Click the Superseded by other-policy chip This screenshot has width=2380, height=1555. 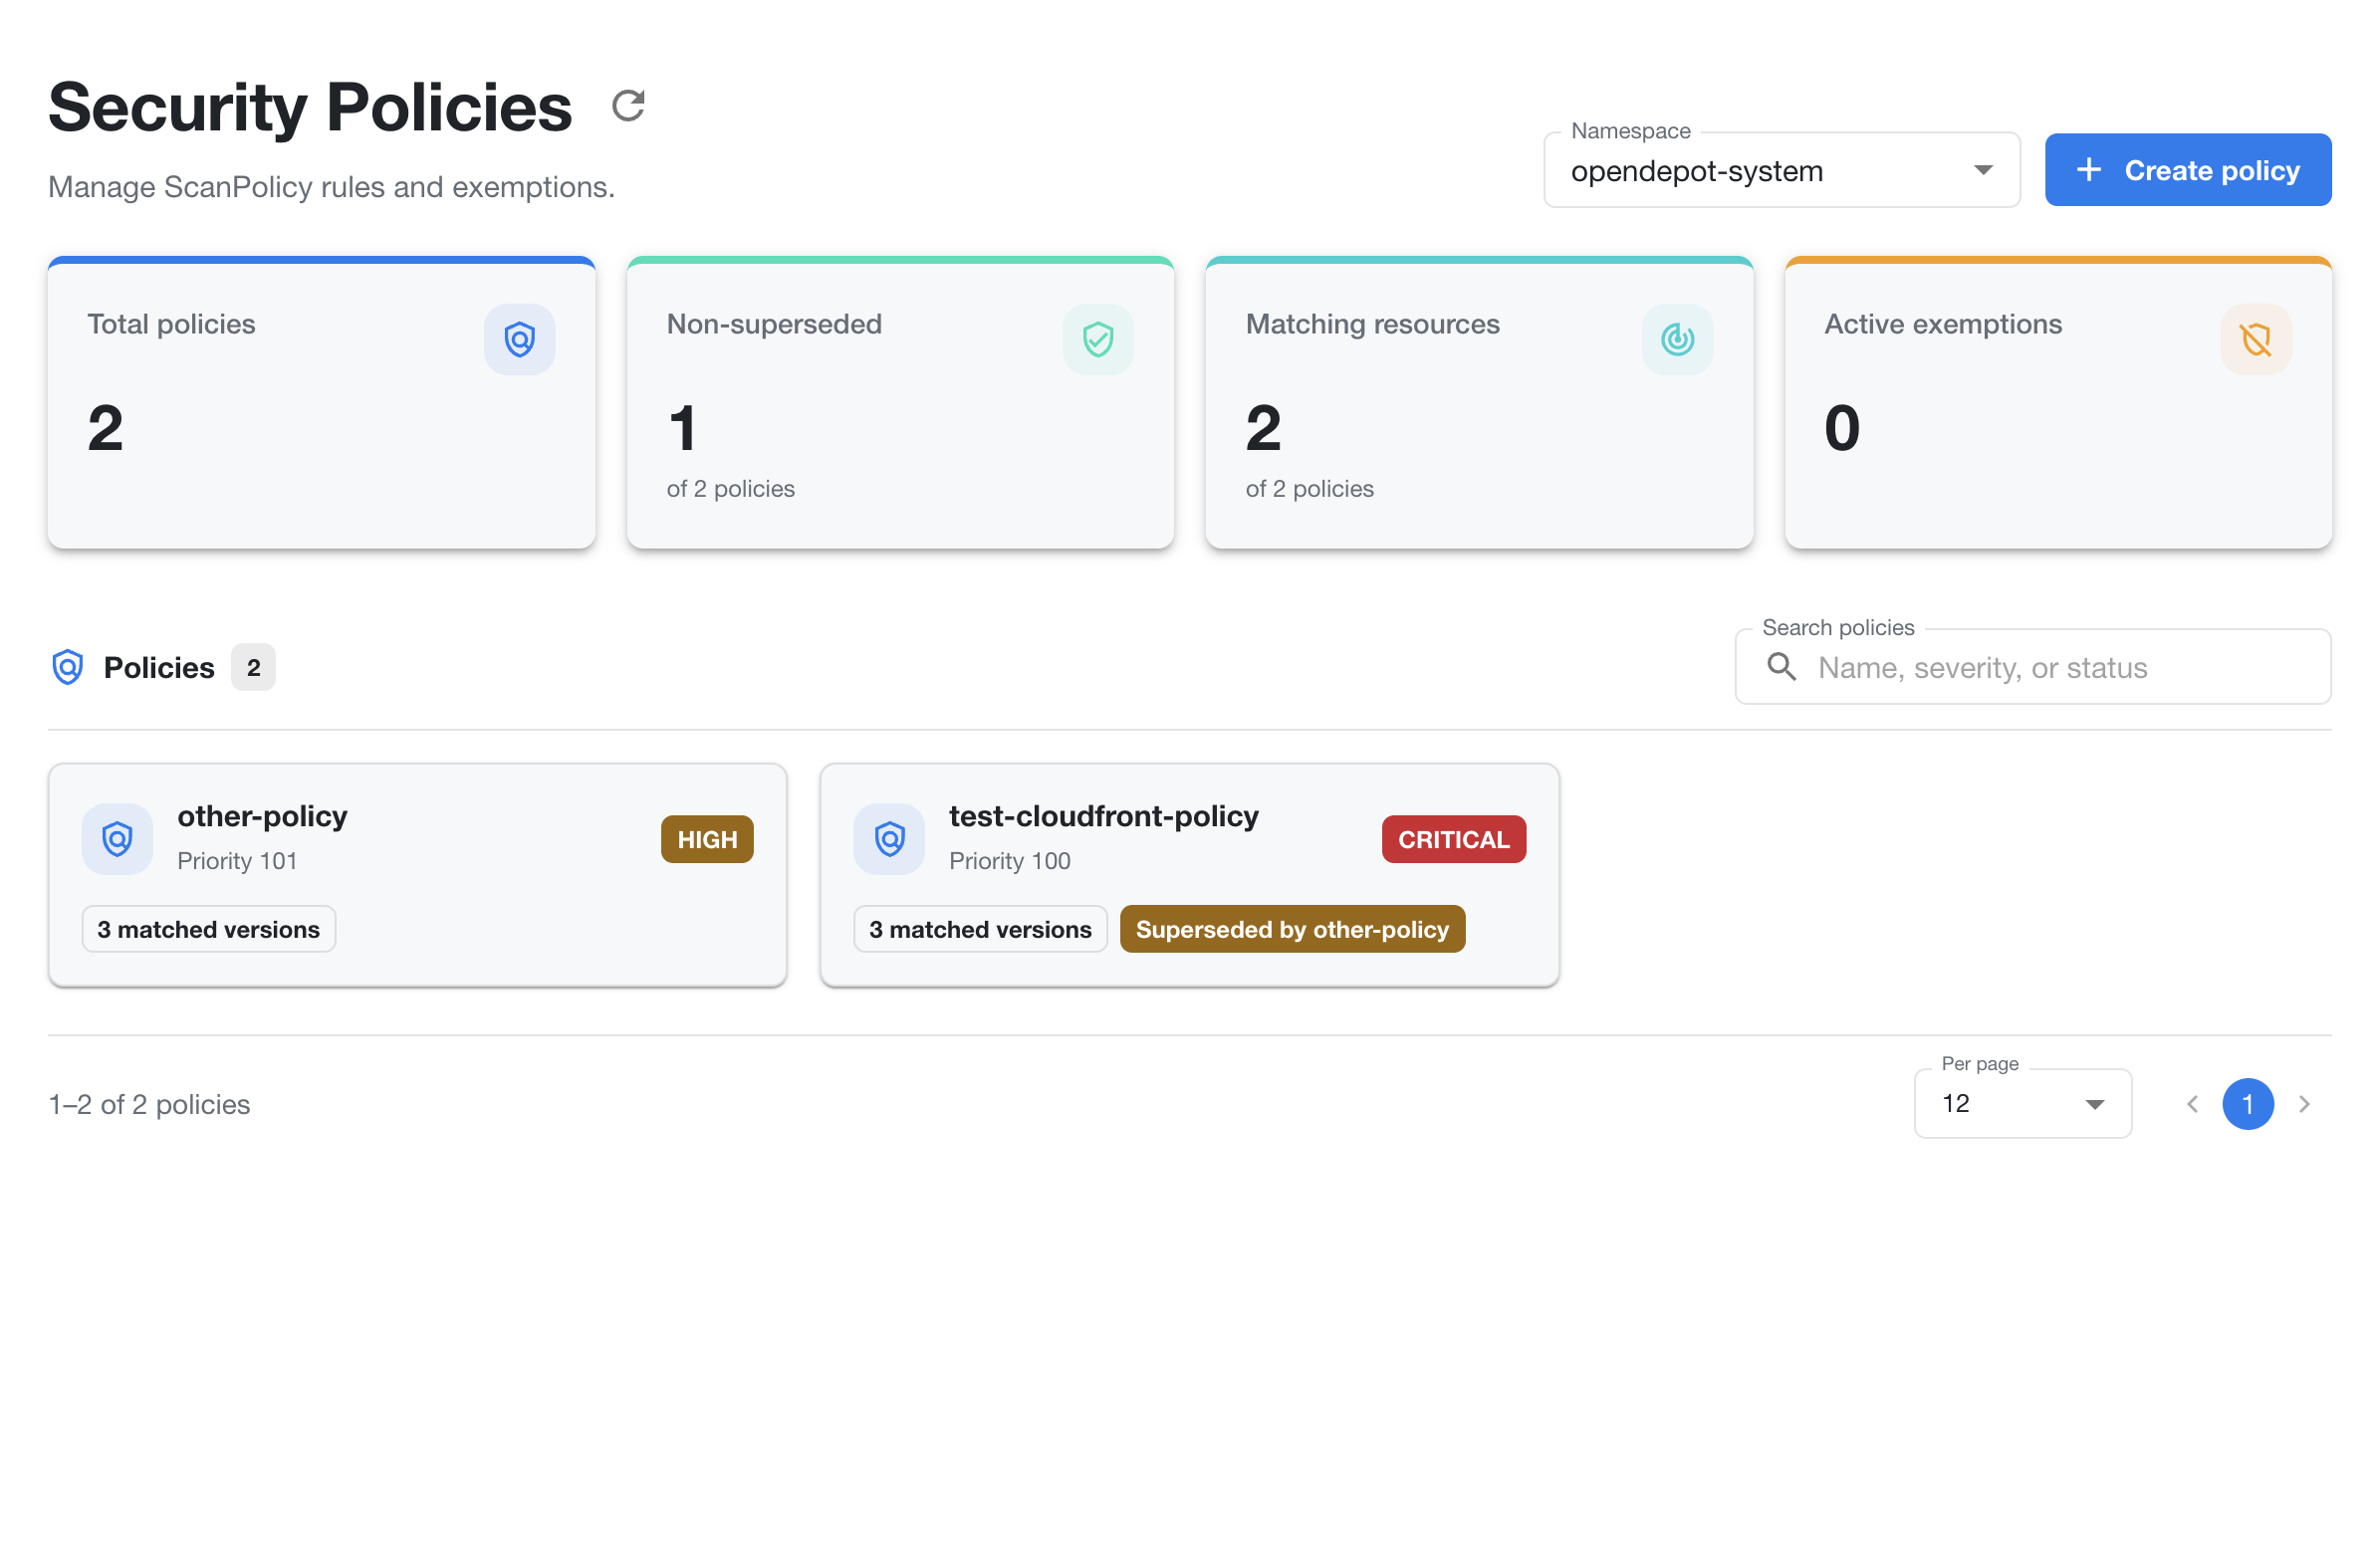click(1292, 929)
